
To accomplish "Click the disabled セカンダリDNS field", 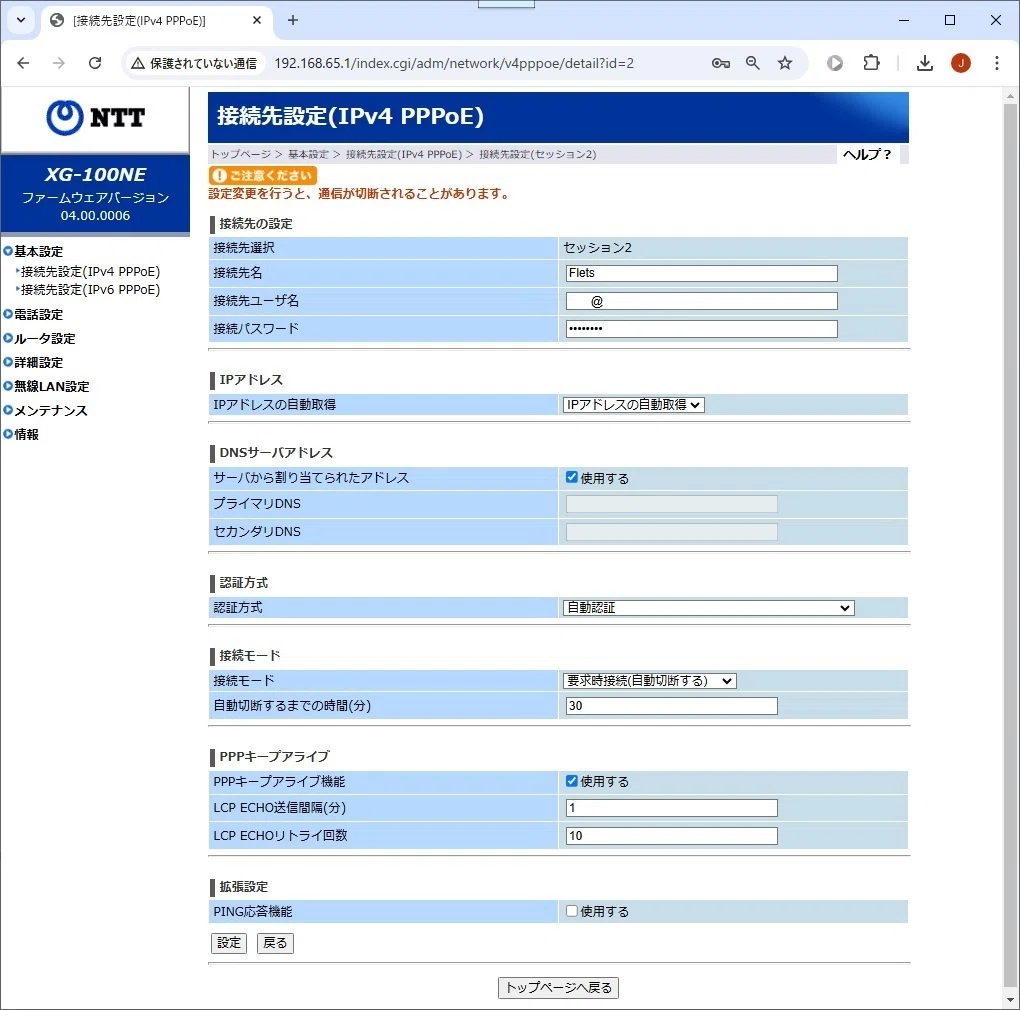I will coord(671,532).
